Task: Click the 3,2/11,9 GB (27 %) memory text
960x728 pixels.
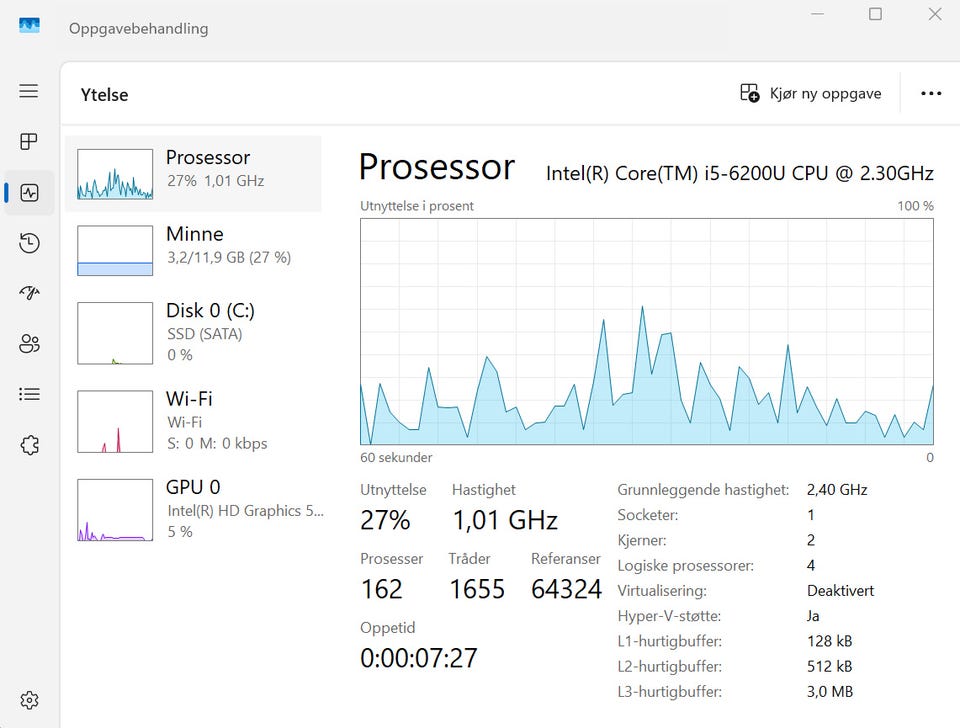Action: pyautogui.click(x=229, y=258)
